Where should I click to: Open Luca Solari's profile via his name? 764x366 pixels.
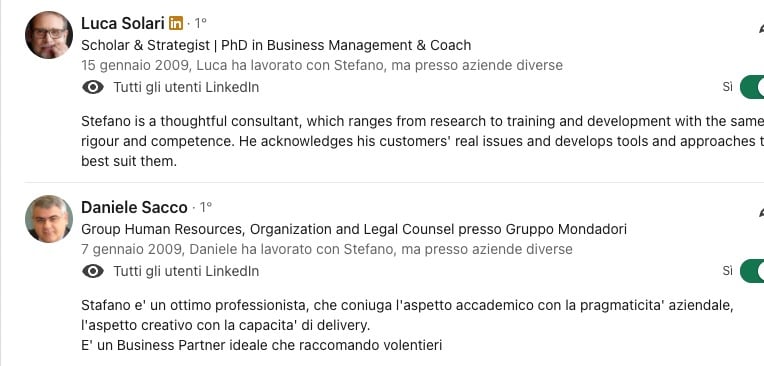(x=123, y=23)
